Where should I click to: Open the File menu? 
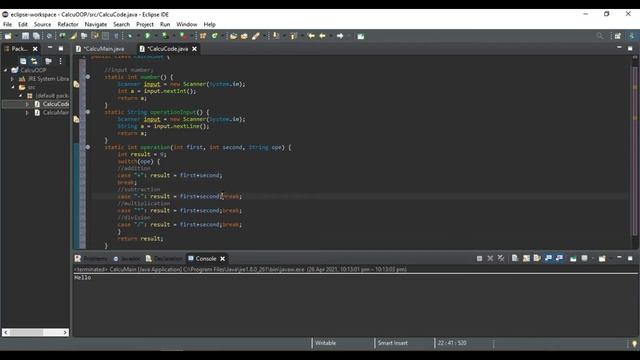(7, 24)
